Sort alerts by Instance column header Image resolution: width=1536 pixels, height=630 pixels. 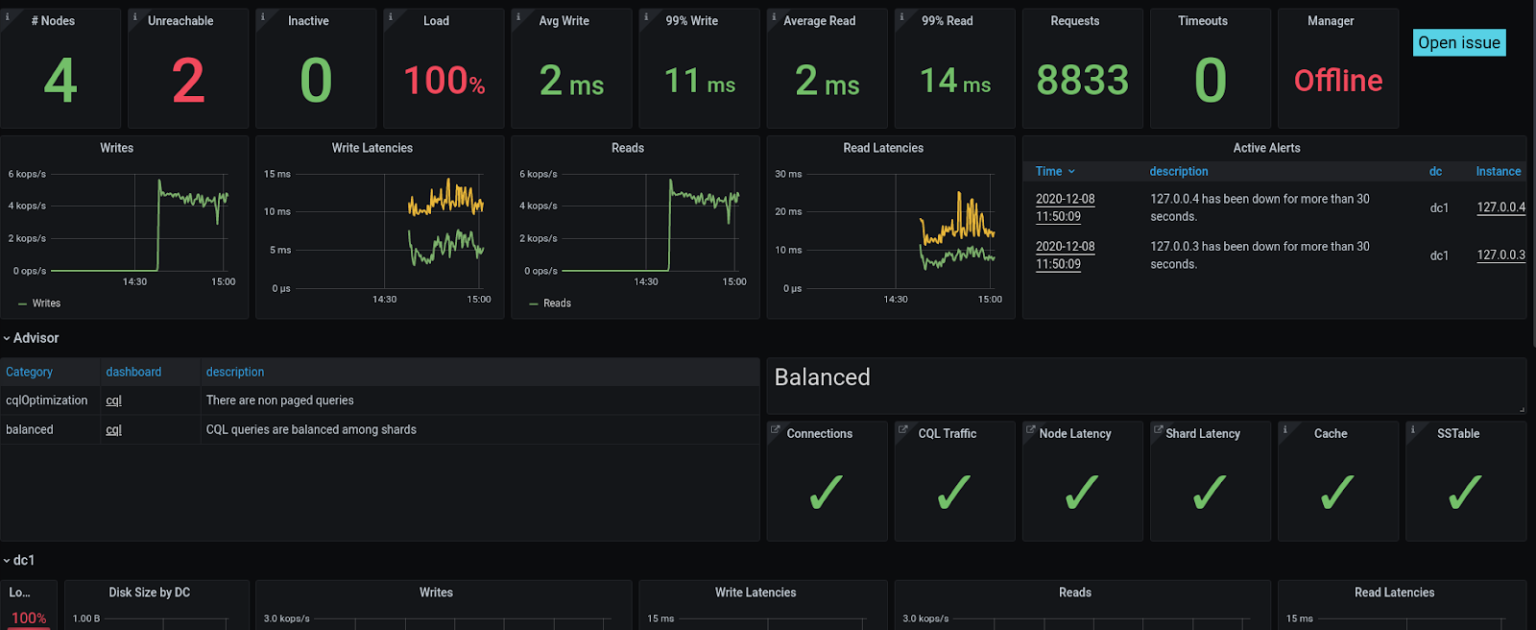pyautogui.click(x=1497, y=171)
